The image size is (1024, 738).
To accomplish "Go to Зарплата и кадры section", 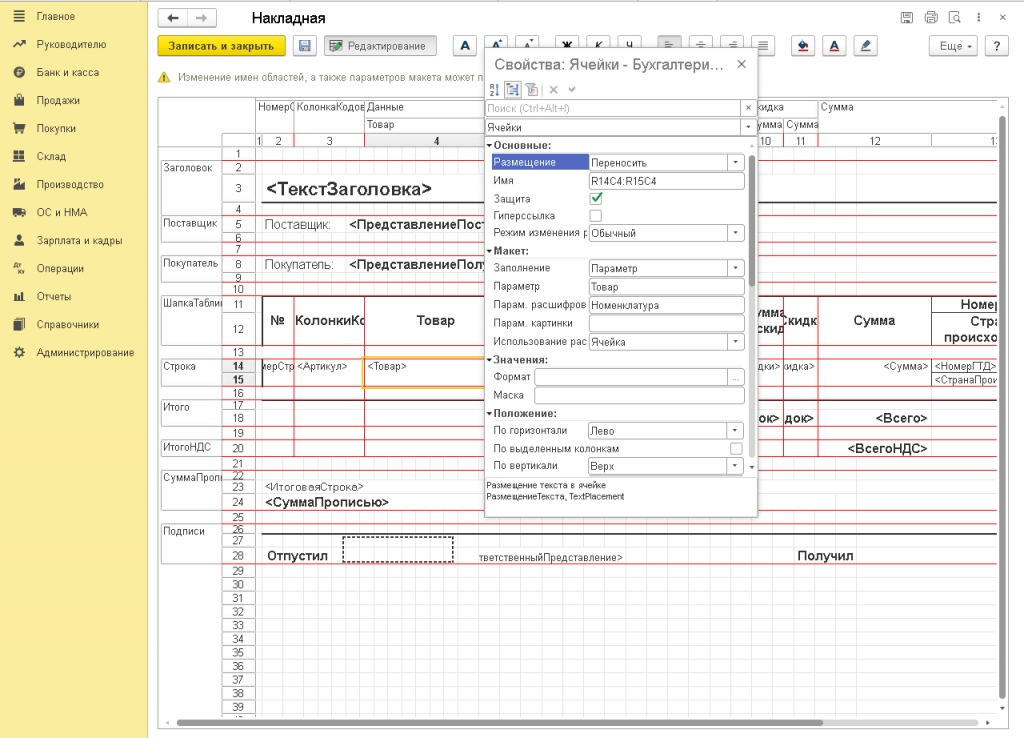I will 79,240.
